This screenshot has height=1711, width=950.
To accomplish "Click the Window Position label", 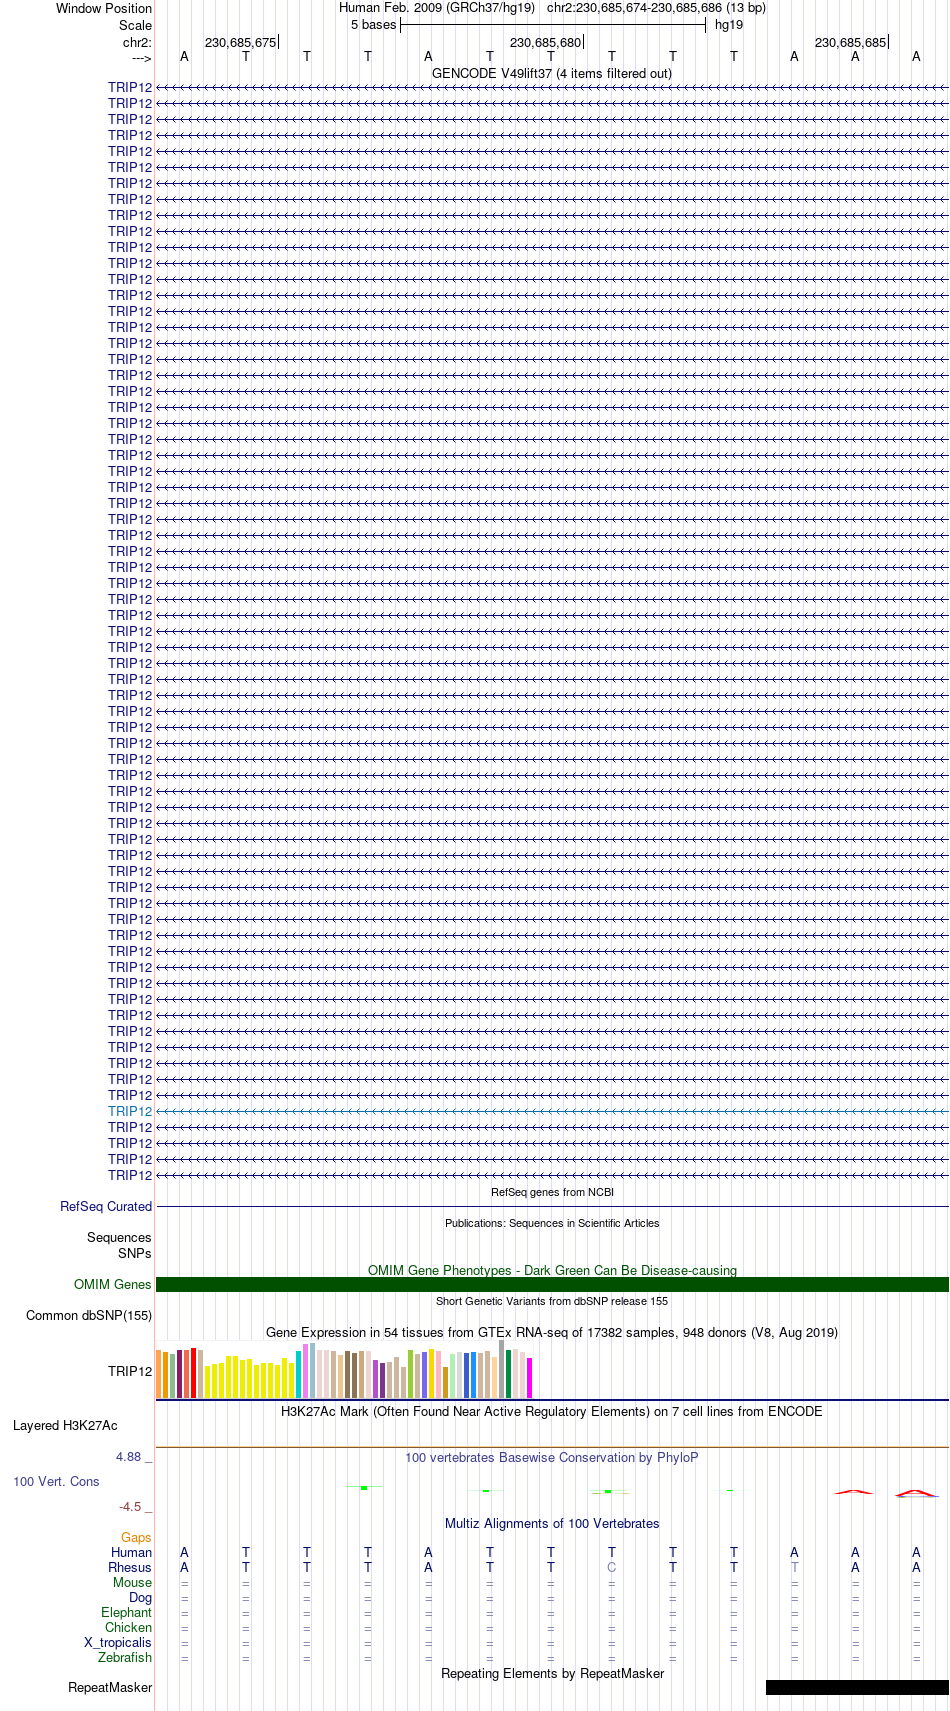I will tap(104, 8).
